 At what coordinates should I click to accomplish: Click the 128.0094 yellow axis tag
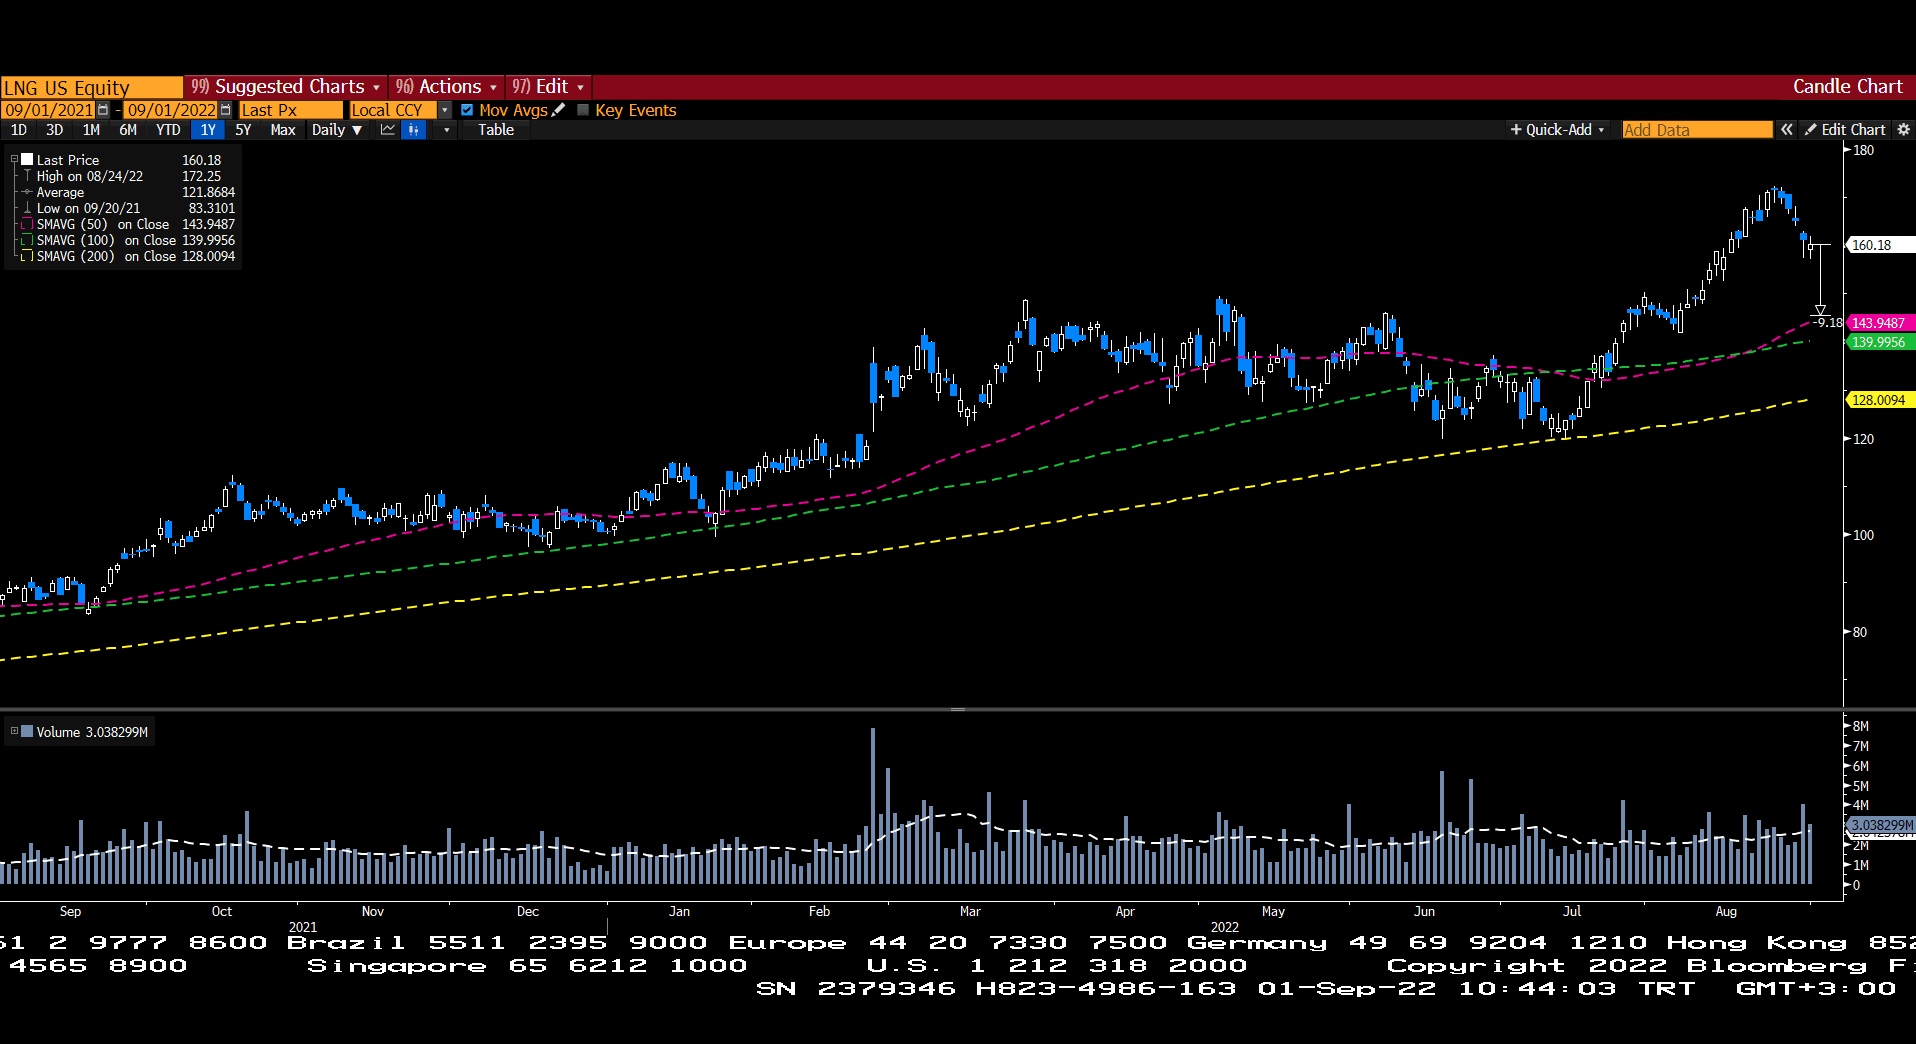1879,400
